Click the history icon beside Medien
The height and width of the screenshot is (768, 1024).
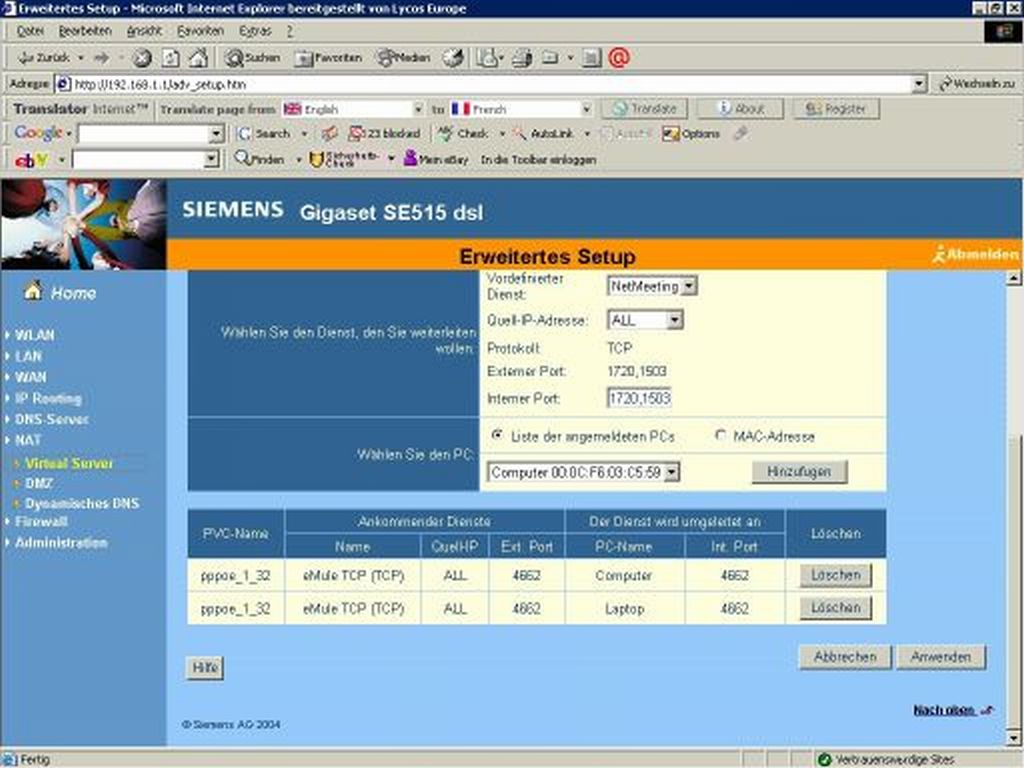point(453,58)
